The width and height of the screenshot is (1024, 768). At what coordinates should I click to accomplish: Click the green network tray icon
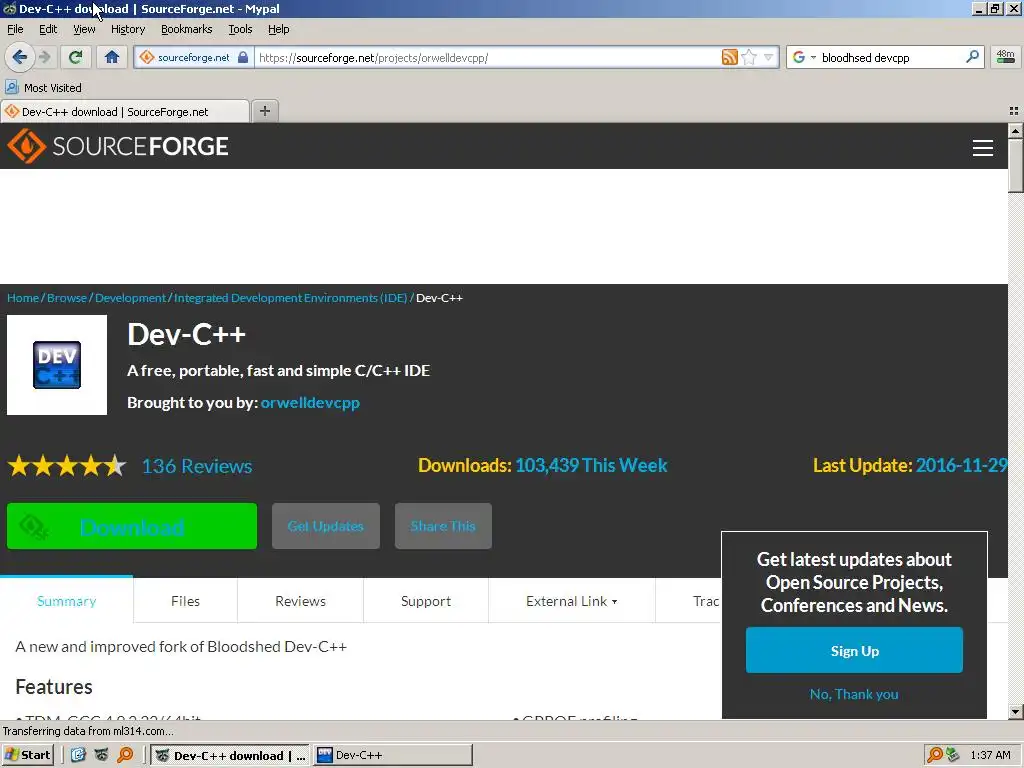[x=953, y=755]
